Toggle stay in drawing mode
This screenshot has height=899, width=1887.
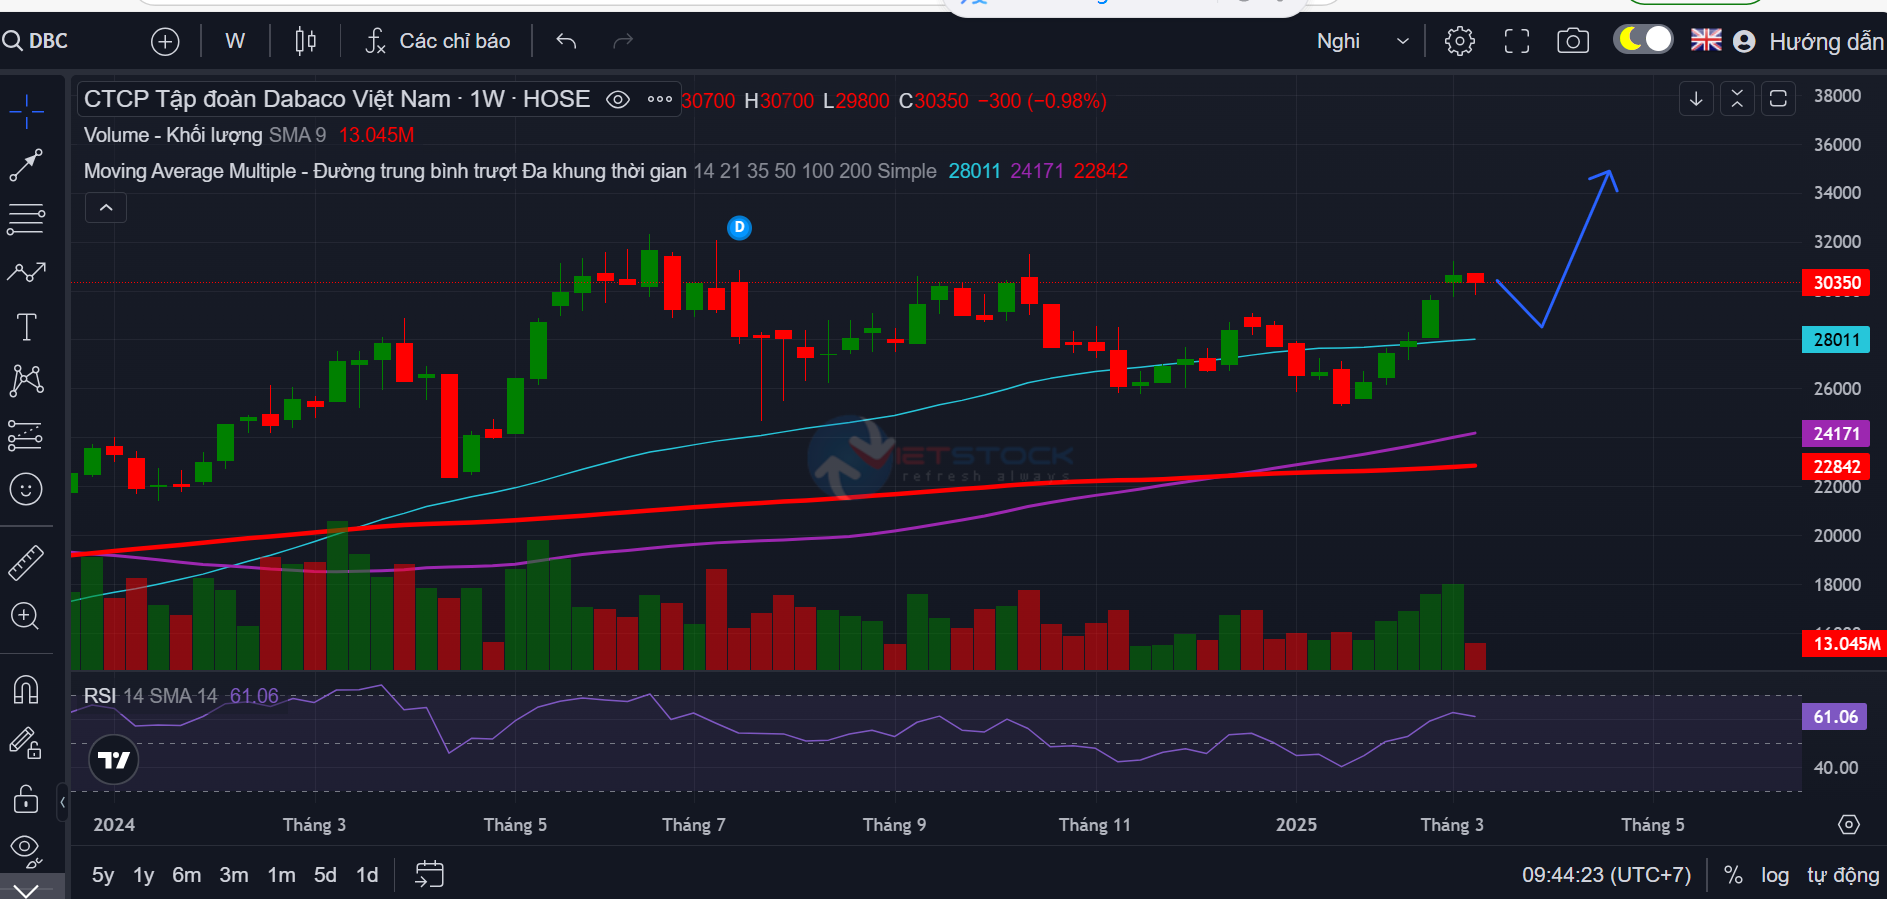(x=26, y=743)
